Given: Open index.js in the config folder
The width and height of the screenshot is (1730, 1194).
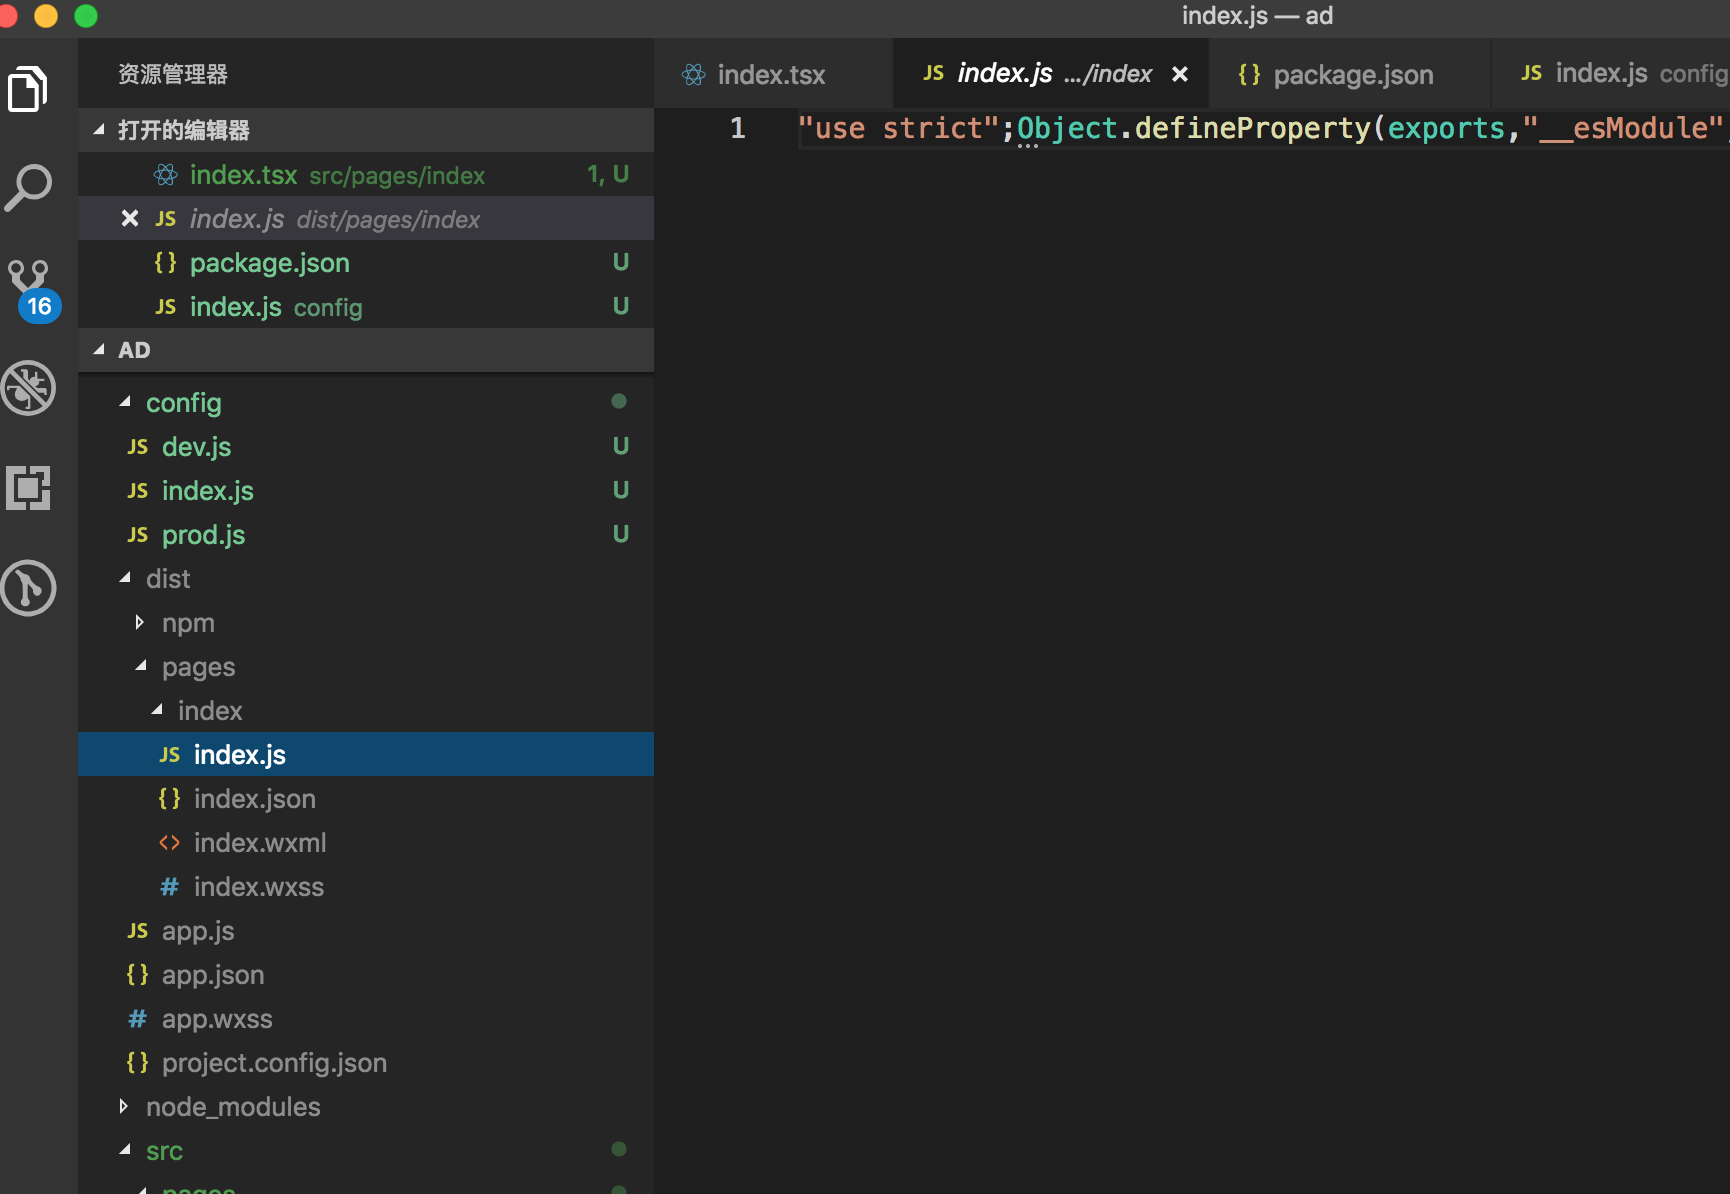Looking at the screenshot, I should [x=366, y=491].
